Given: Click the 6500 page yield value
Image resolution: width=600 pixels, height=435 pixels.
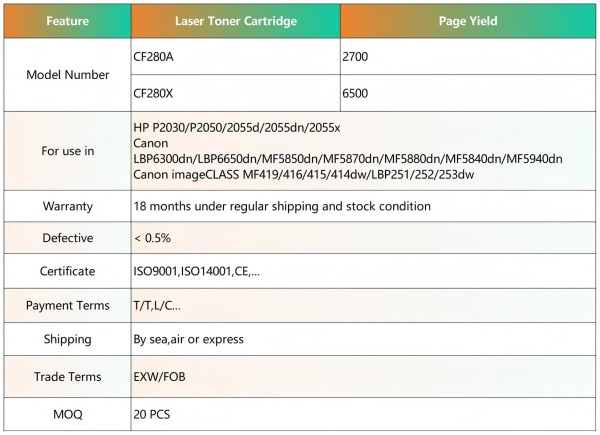Looking at the screenshot, I should pos(355,93).
